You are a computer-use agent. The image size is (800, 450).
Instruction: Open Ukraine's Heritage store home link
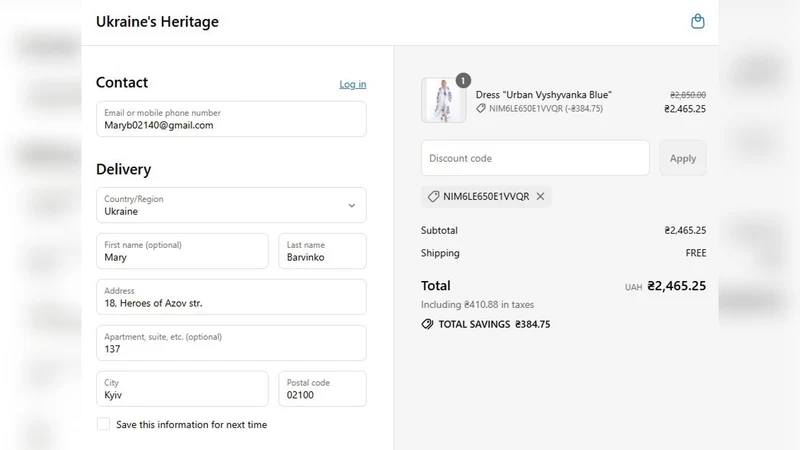coord(157,21)
